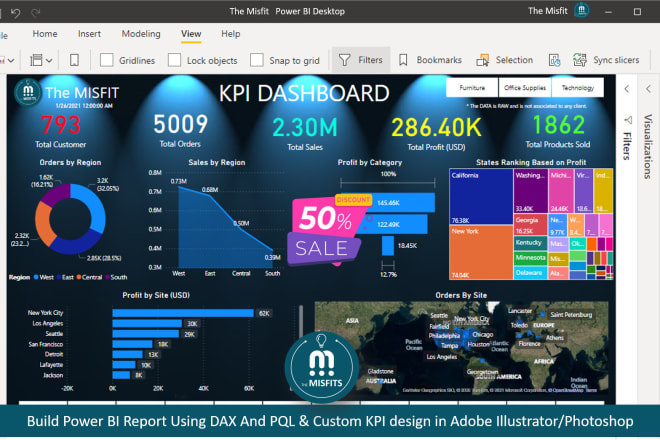The height and width of the screenshot is (440, 660).
Task: Select the California treemap tile
Action: 481,197
